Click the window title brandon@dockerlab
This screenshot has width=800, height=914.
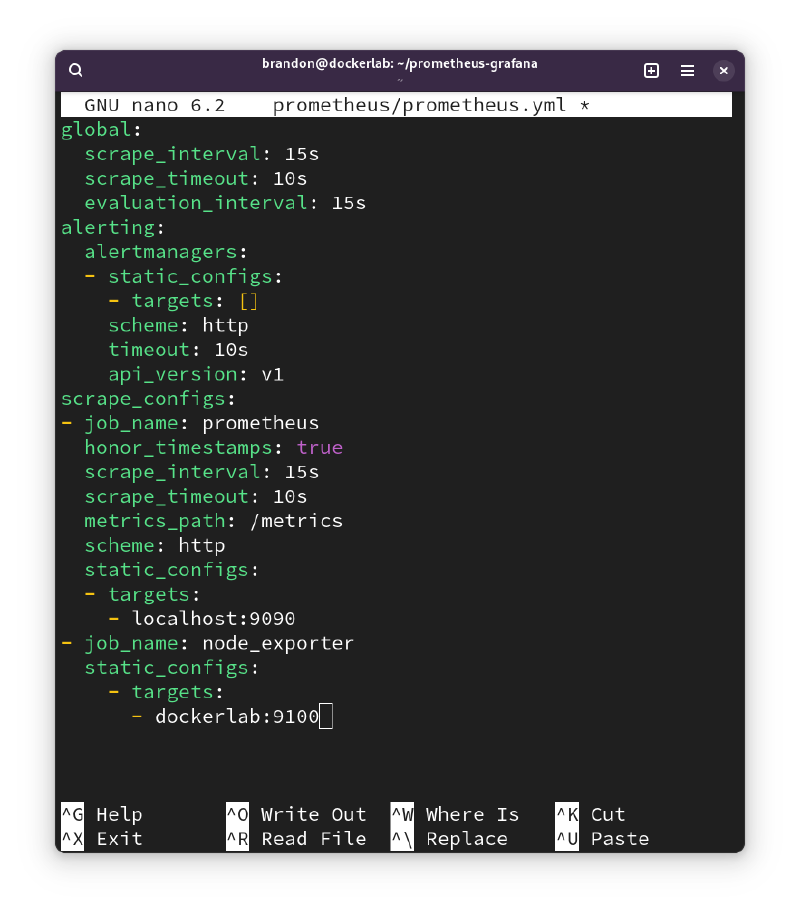pos(399,63)
